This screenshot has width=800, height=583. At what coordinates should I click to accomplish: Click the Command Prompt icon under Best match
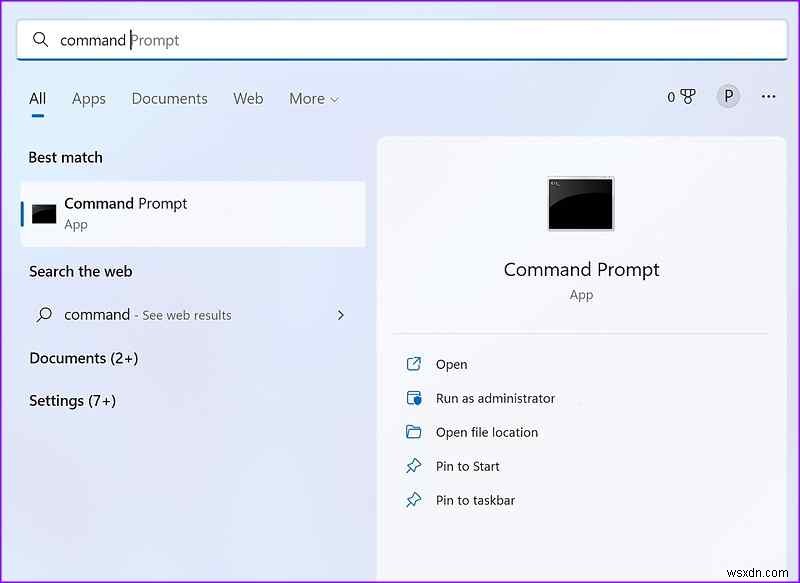(44, 212)
